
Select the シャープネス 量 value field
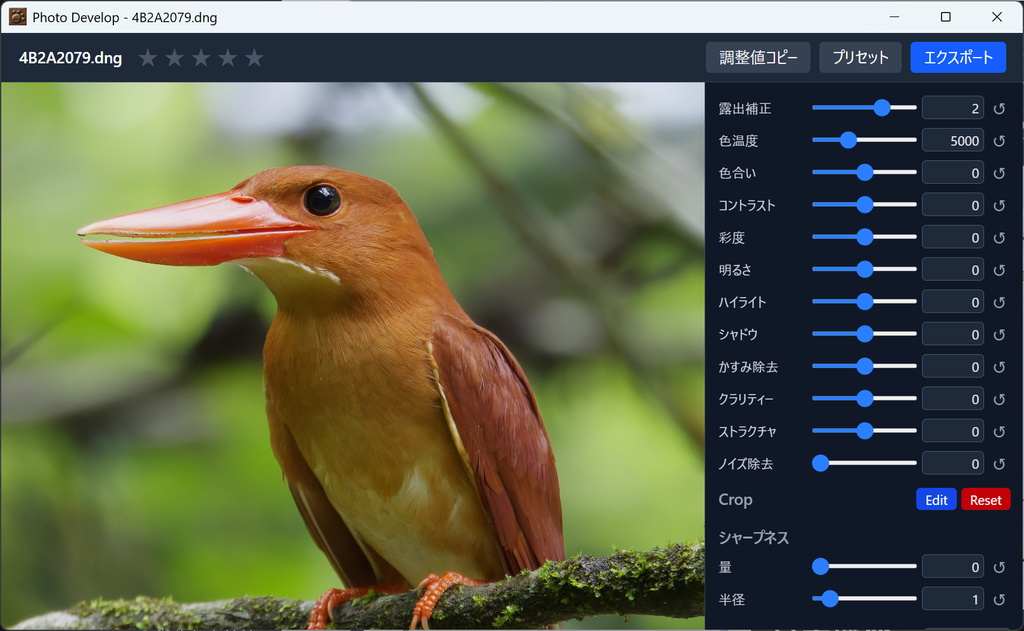[952, 566]
